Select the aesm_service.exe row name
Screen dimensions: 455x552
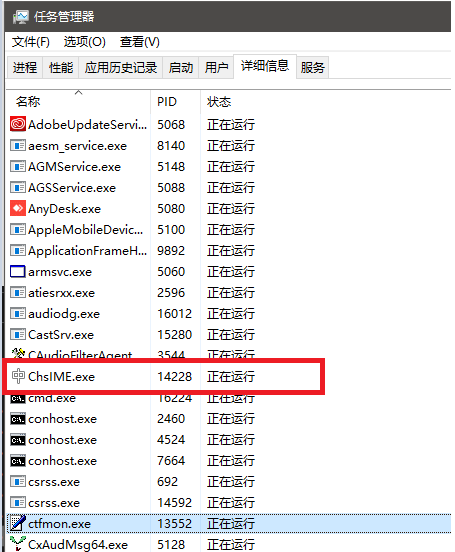[77, 146]
